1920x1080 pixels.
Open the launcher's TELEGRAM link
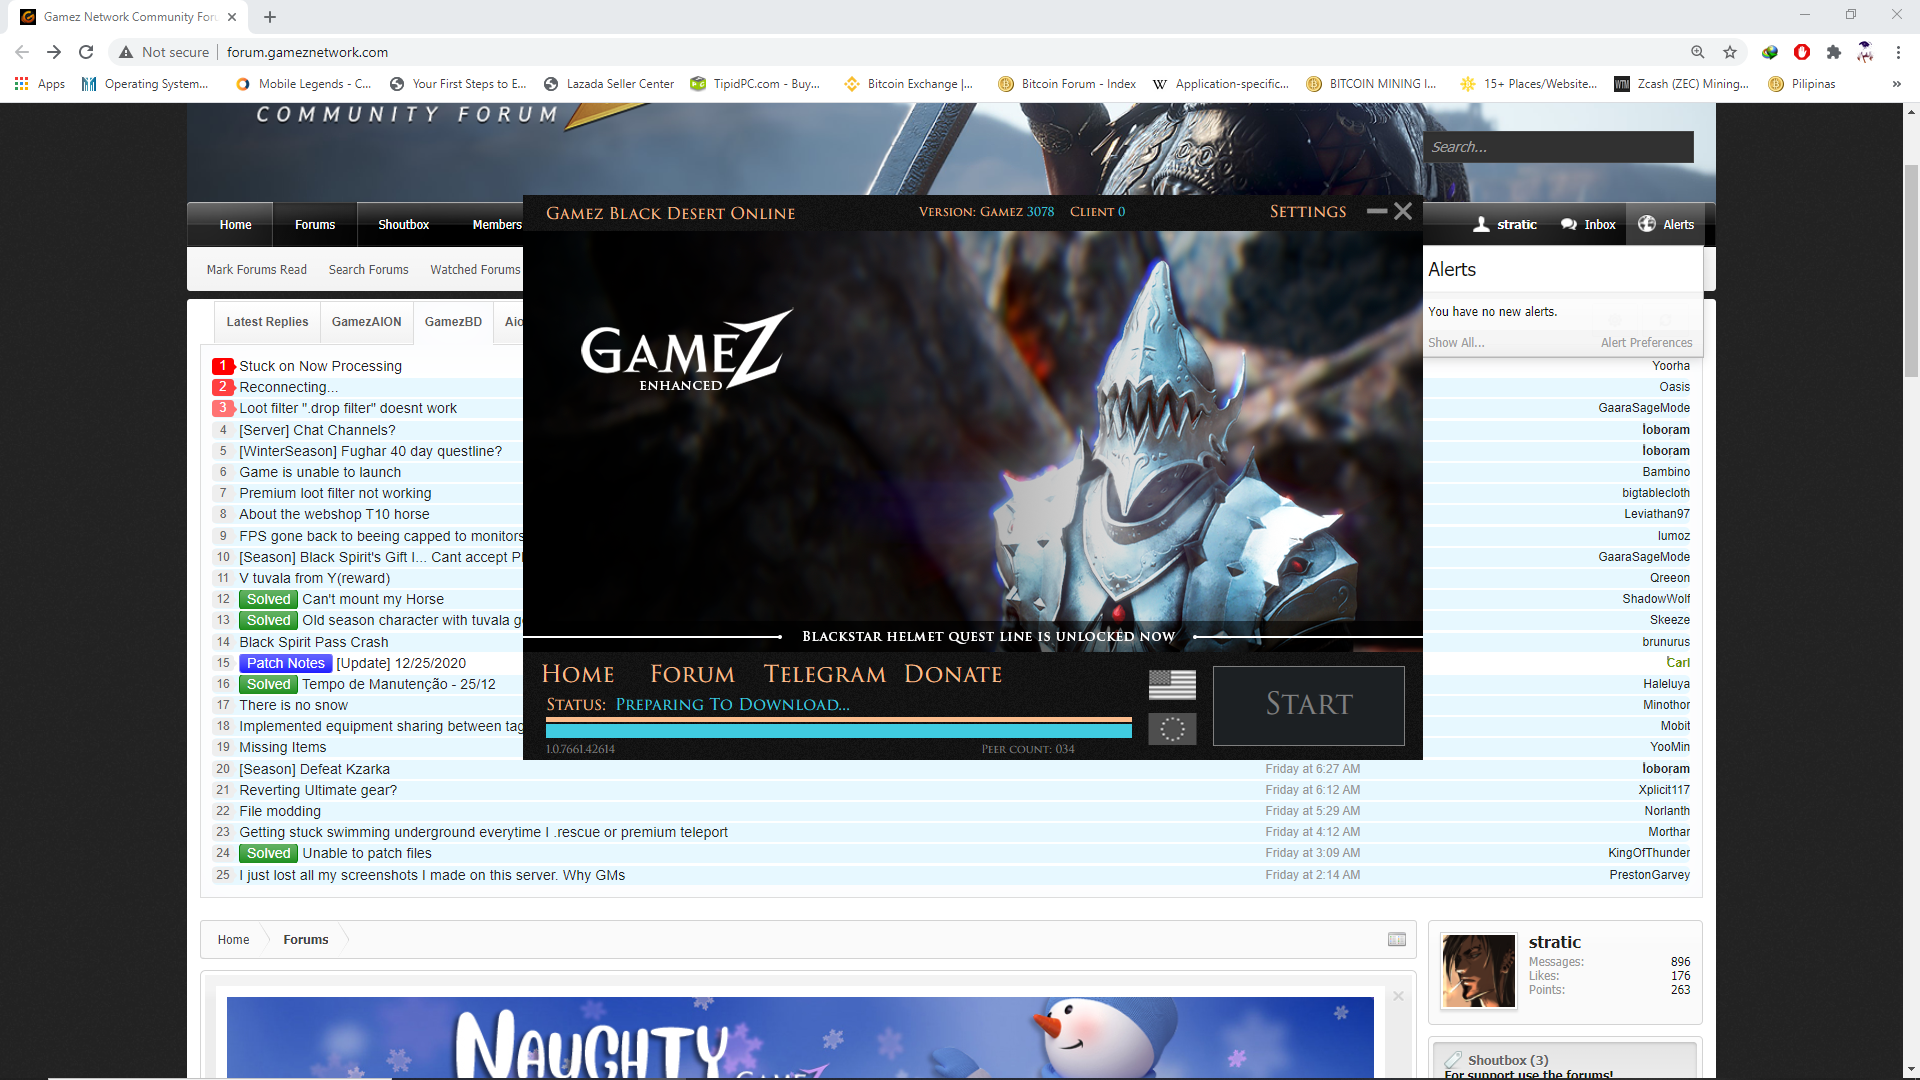(x=825, y=675)
